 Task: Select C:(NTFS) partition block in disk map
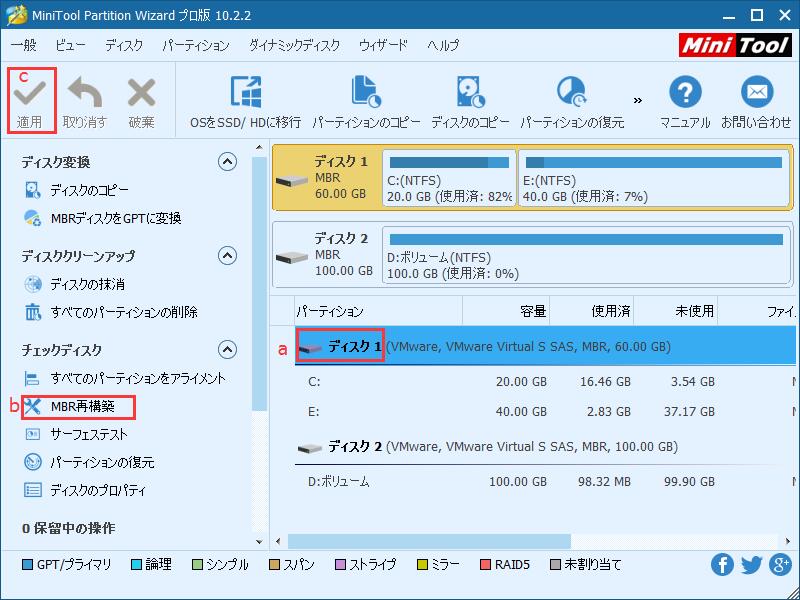[x=449, y=178]
